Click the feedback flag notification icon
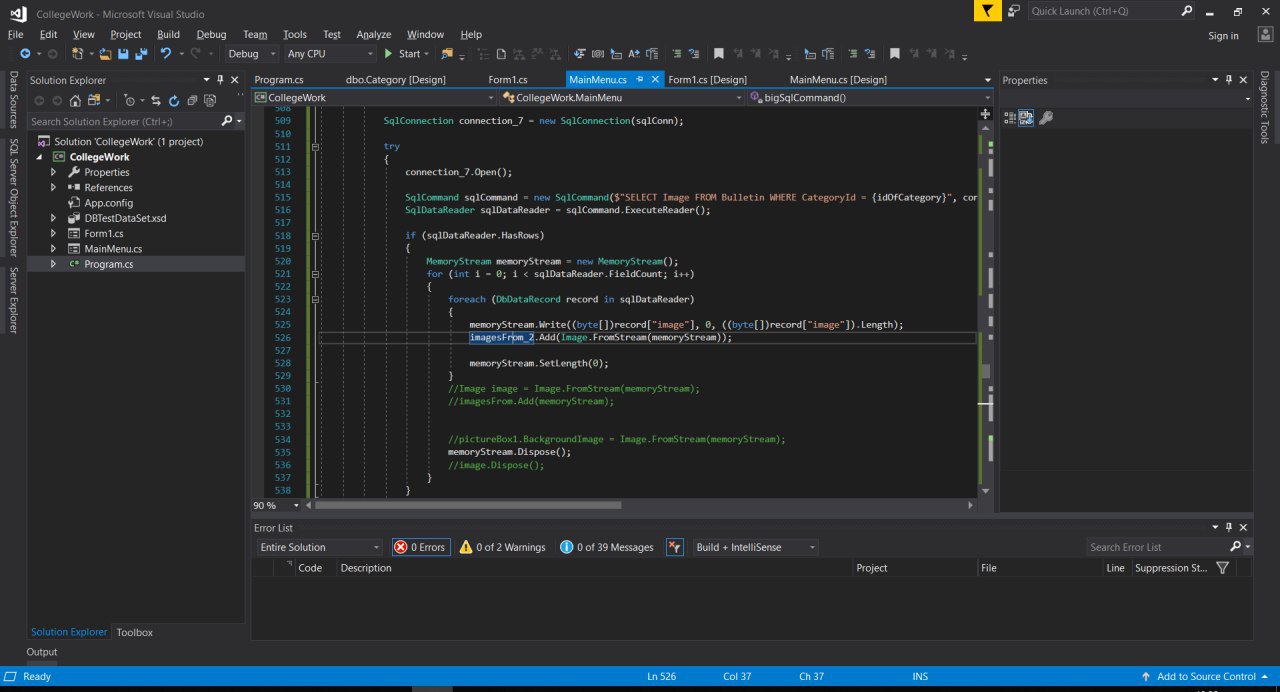1280x692 pixels. point(987,11)
